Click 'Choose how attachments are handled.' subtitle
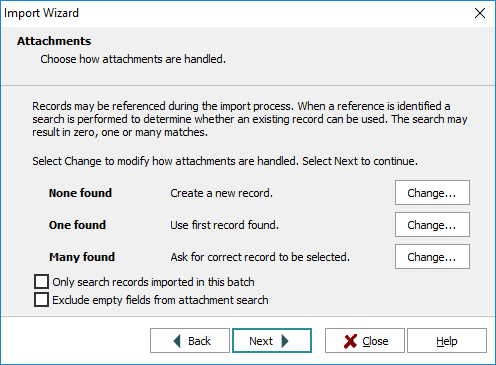 (133, 59)
